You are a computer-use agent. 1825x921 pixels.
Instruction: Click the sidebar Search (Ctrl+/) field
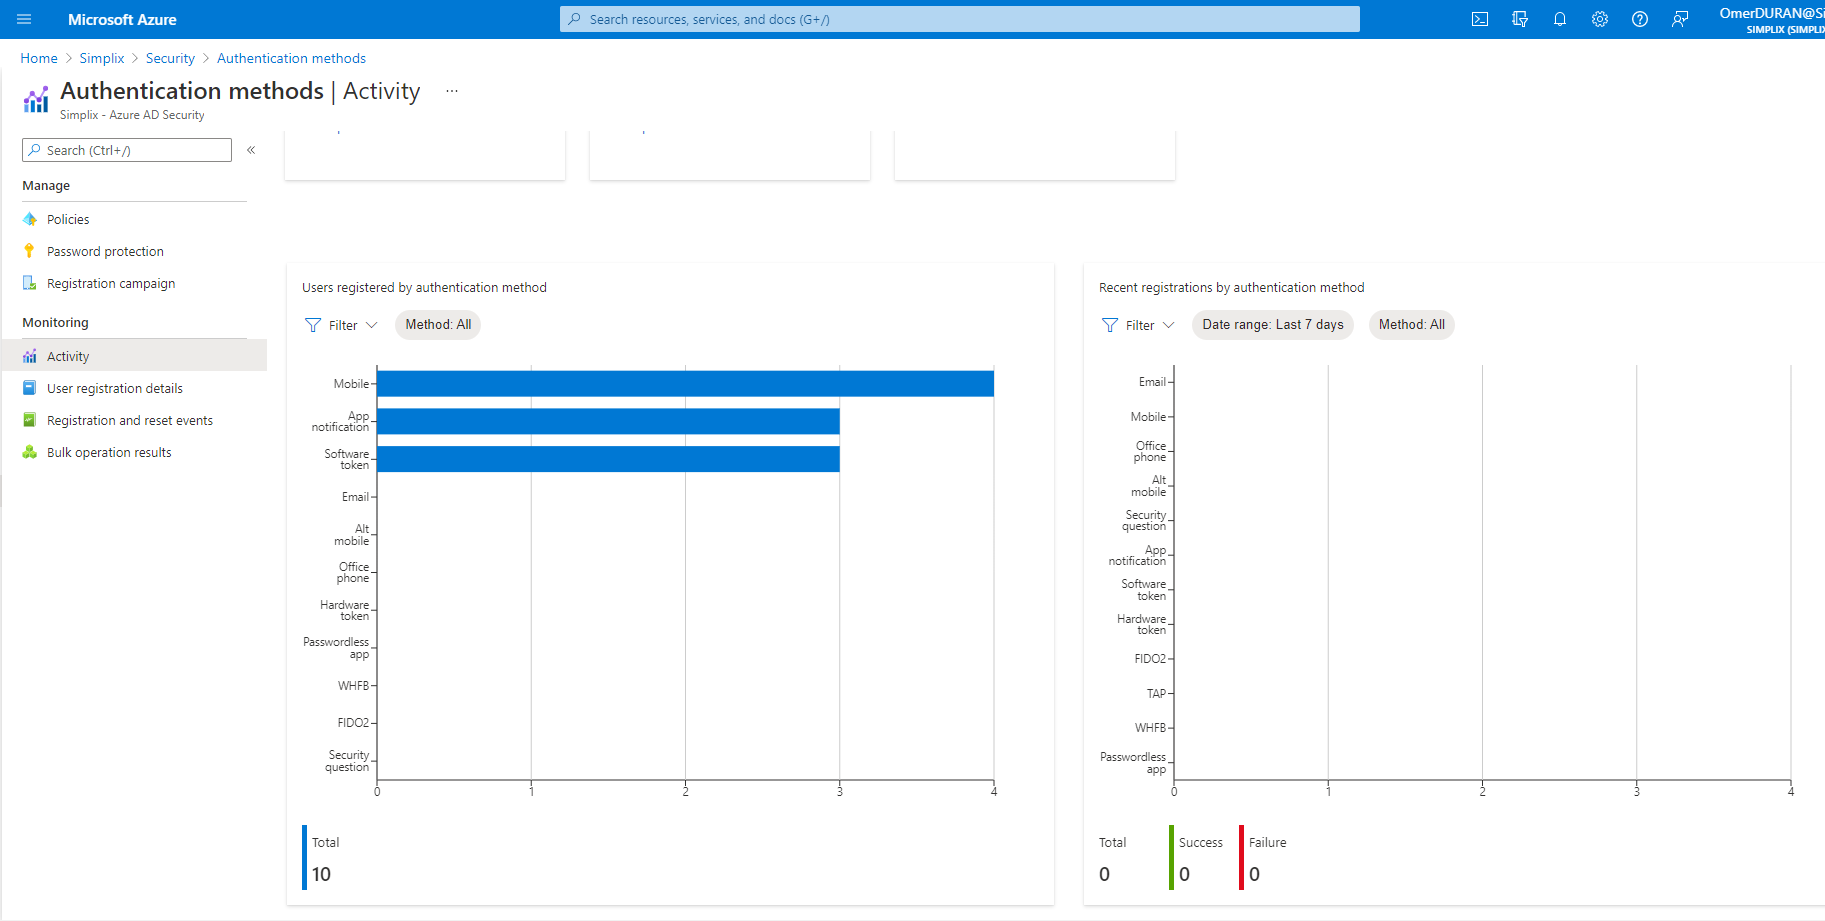(127, 150)
